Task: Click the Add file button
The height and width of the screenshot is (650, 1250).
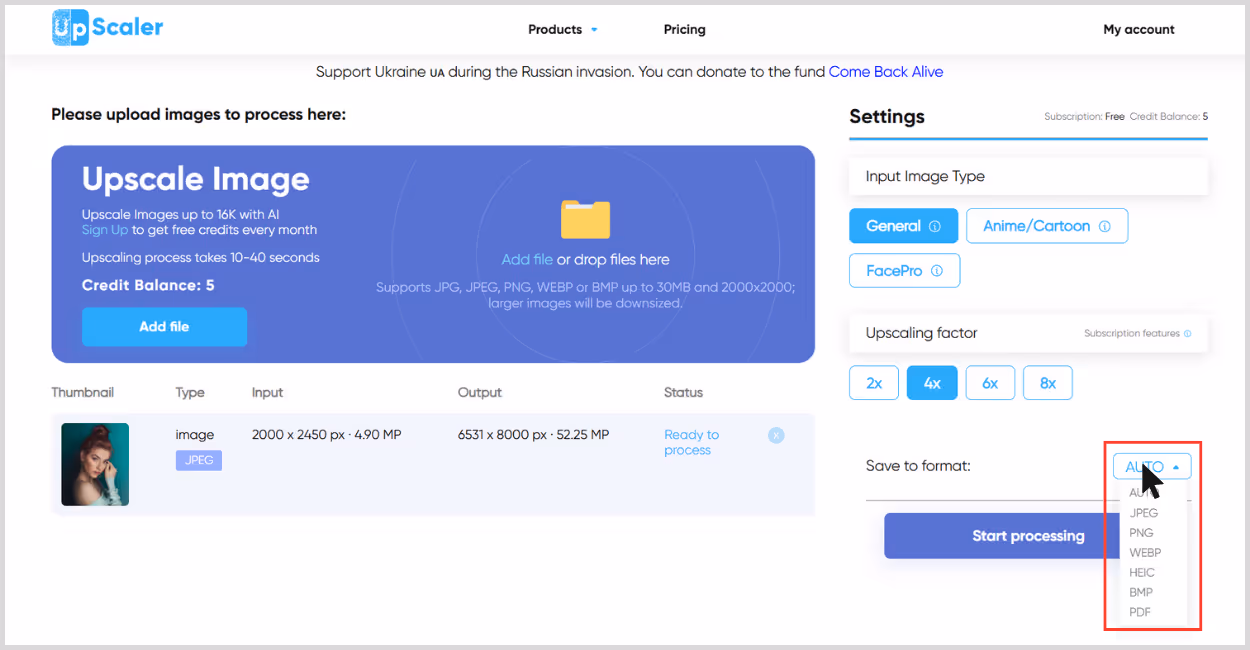Action: point(164,327)
